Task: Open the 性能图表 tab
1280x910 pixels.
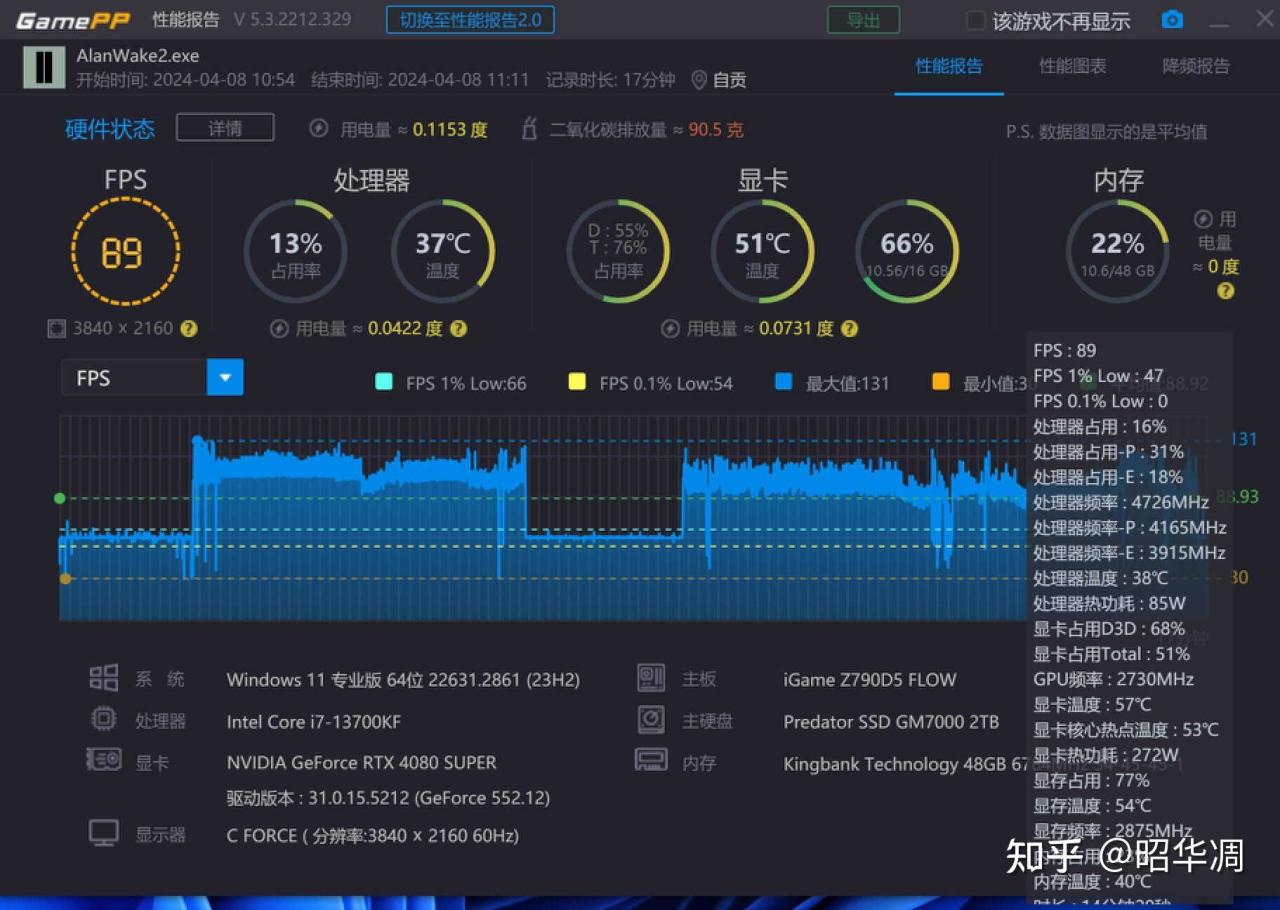Action: tap(1072, 66)
